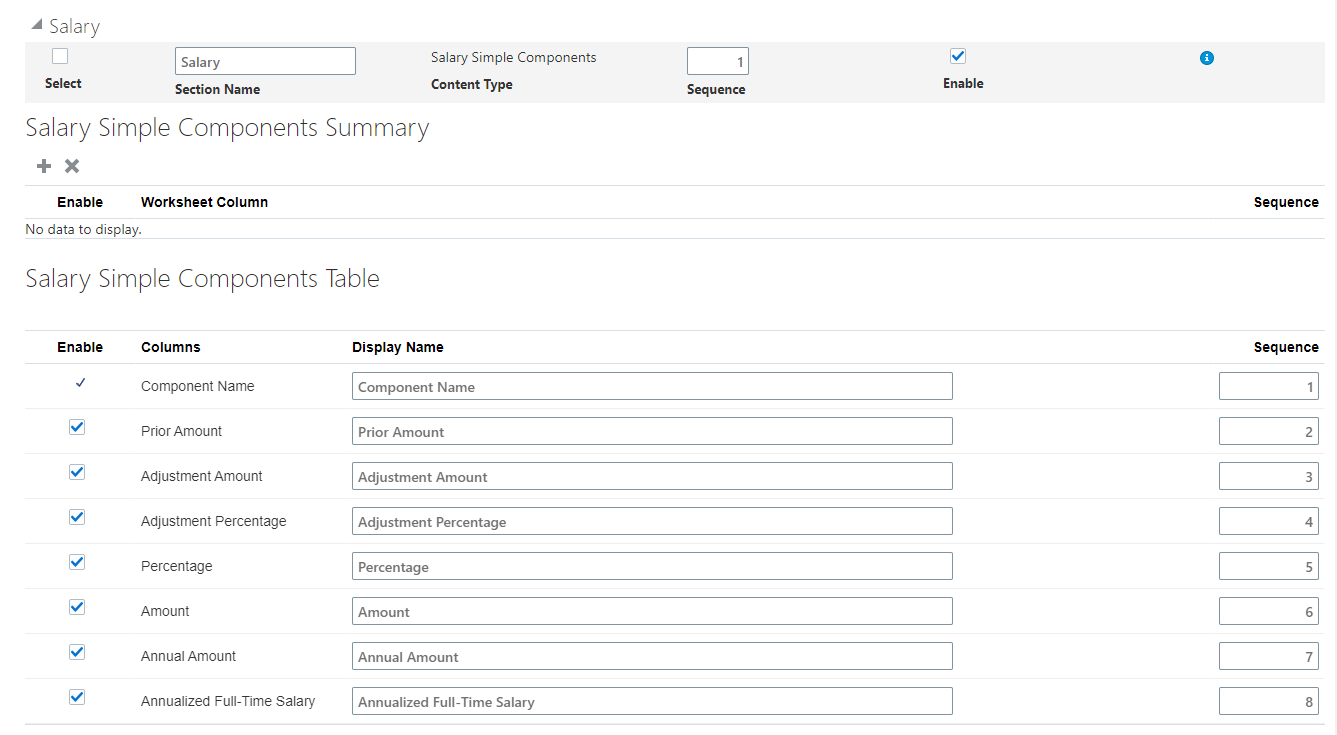The height and width of the screenshot is (735, 1337).
Task: Uncheck the Adjustment Amount enable checkbox
Action: (x=77, y=472)
